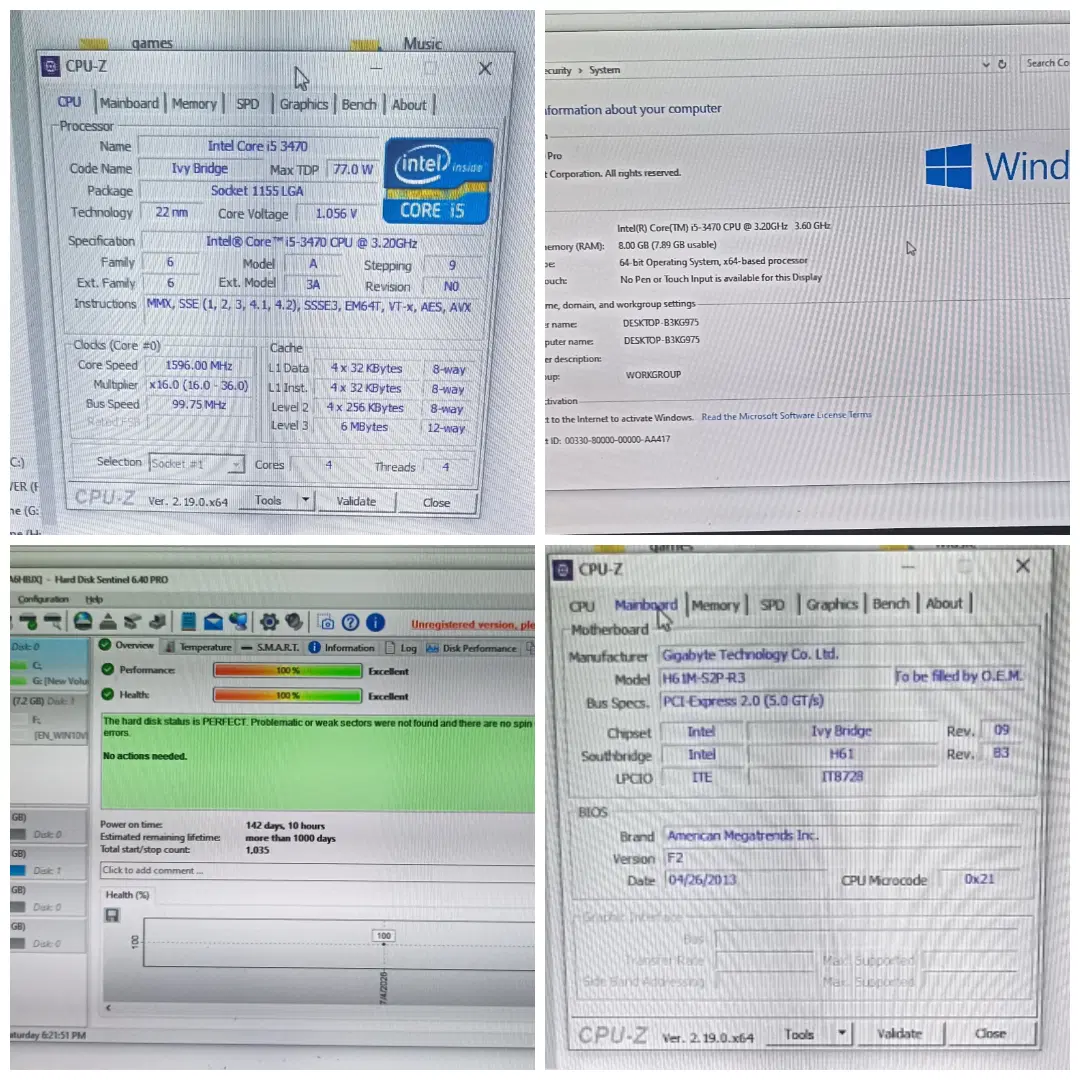Select the CPU tab in the Mainboard CPU-Z window
1080x1080 pixels.
(x=581, y=606)
